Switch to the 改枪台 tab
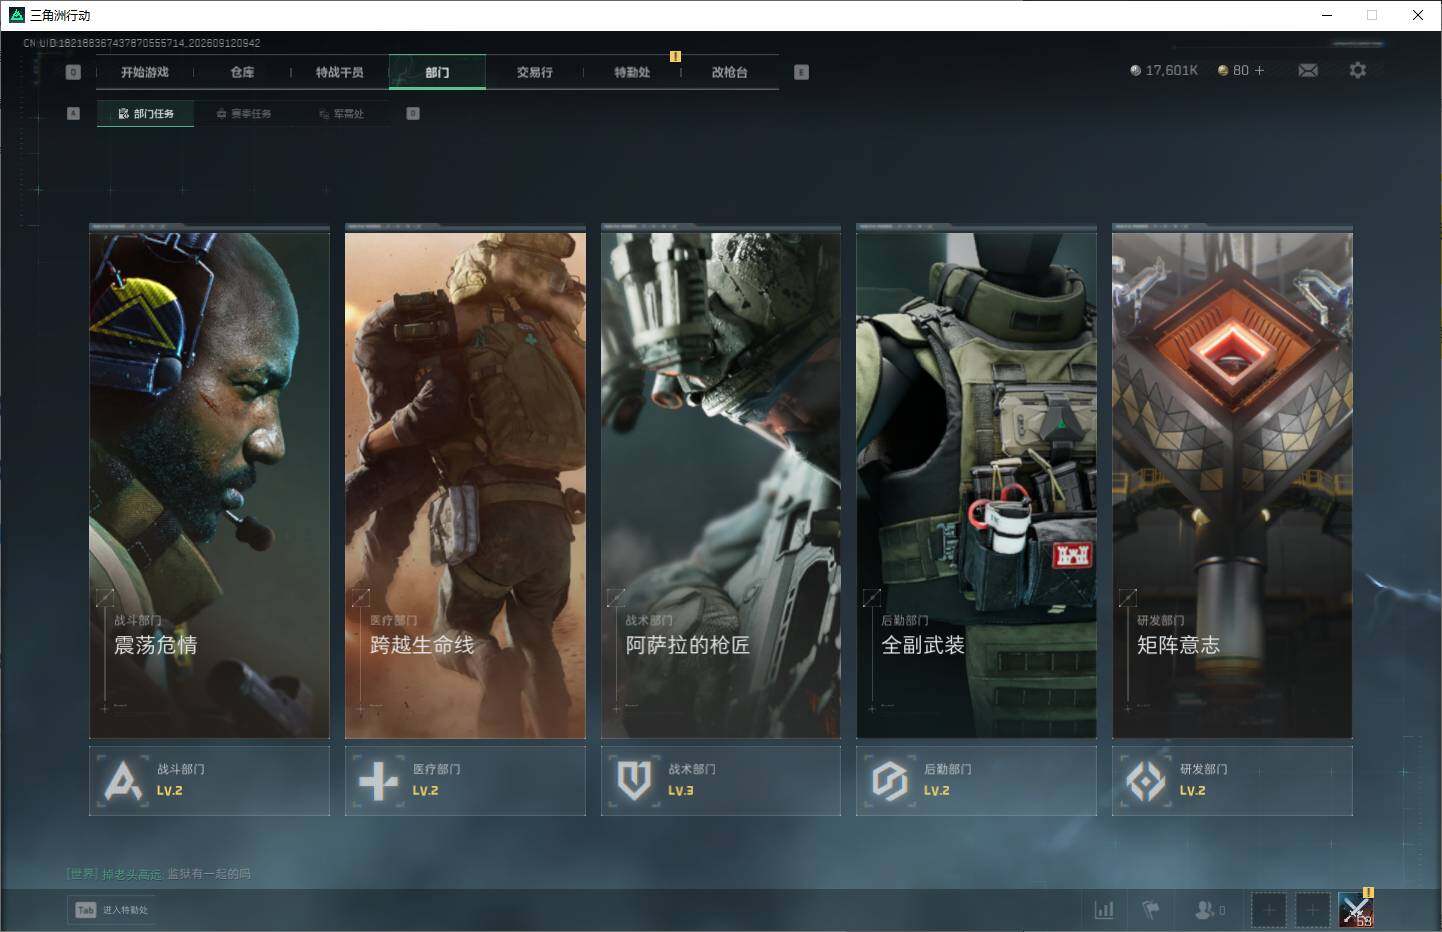This screenshot has height=932, width=1442. [730, 72]
